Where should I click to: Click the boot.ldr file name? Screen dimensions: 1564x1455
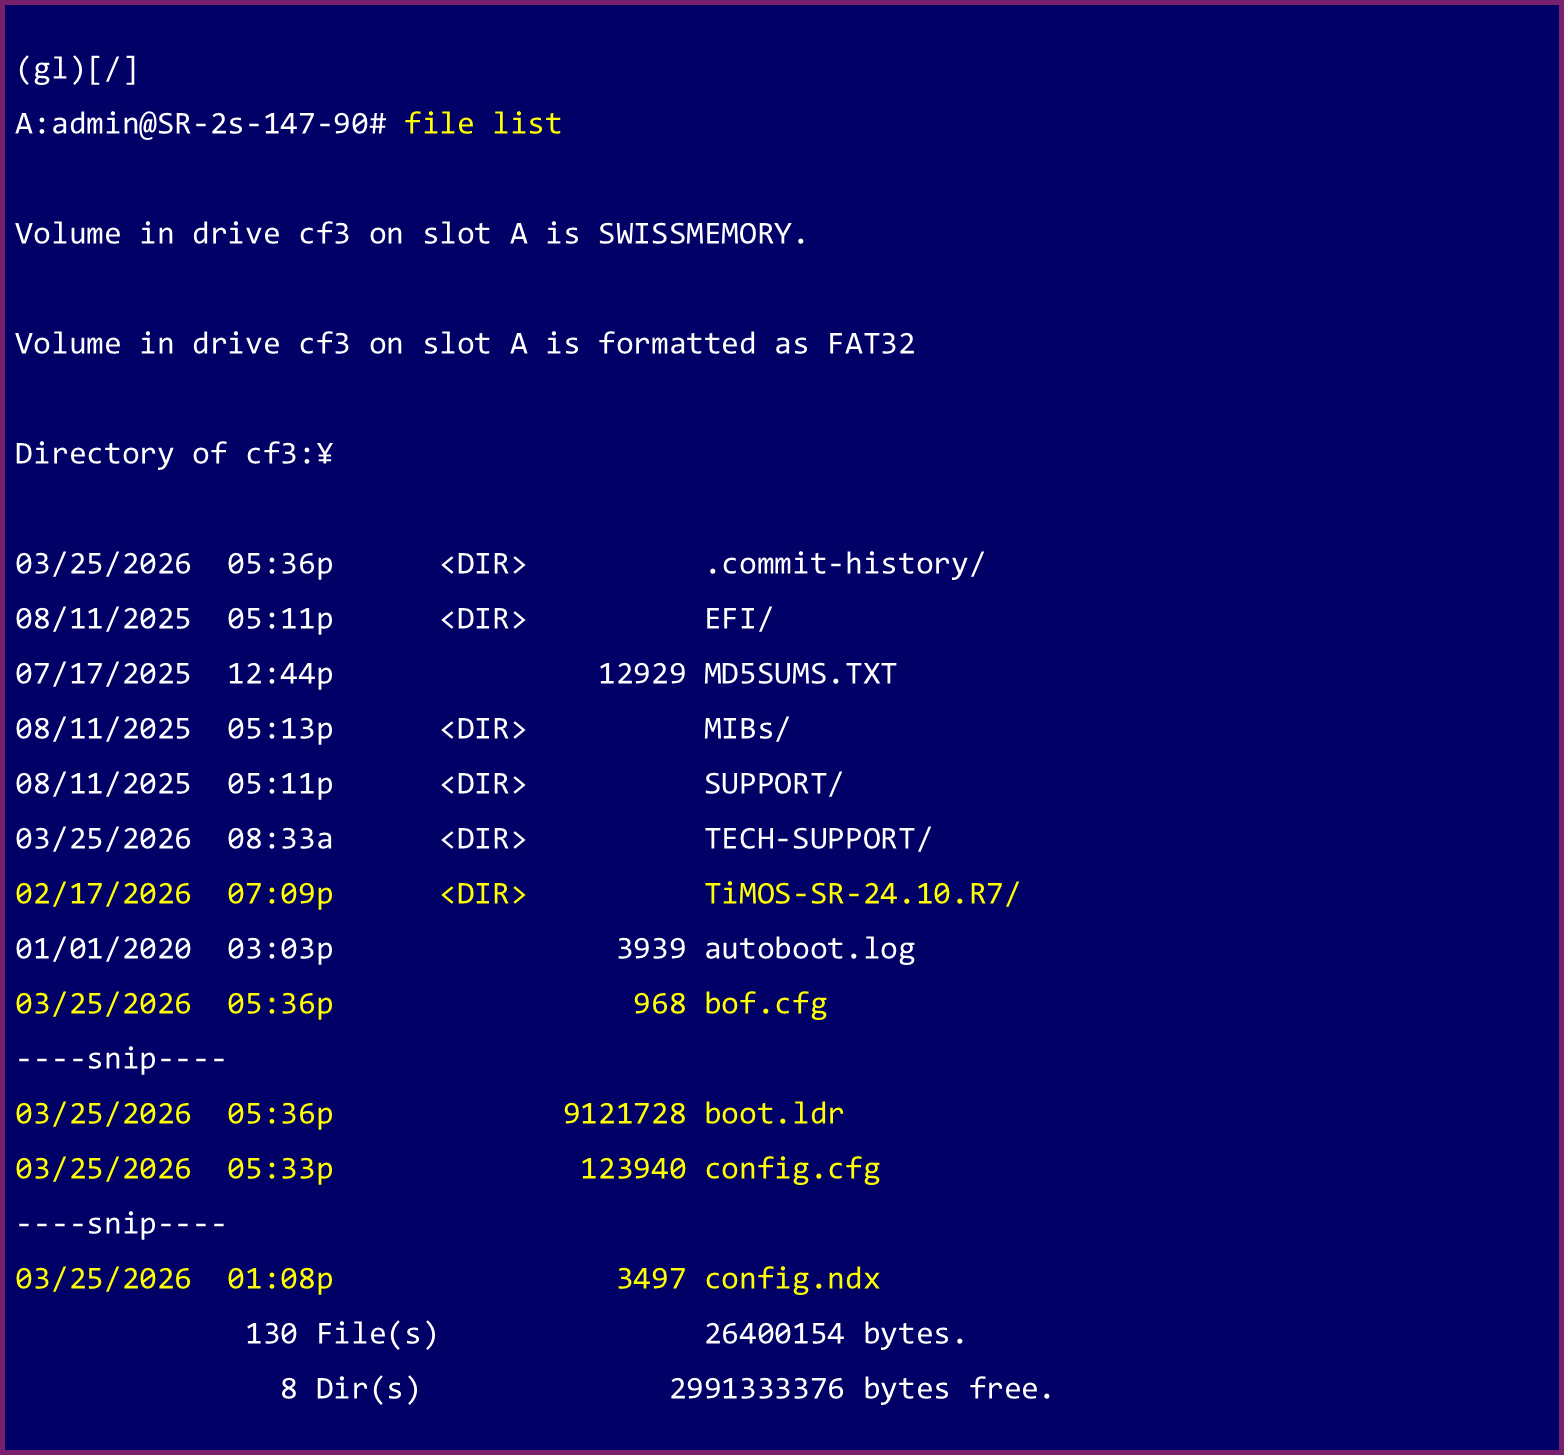coord(773,1114)
